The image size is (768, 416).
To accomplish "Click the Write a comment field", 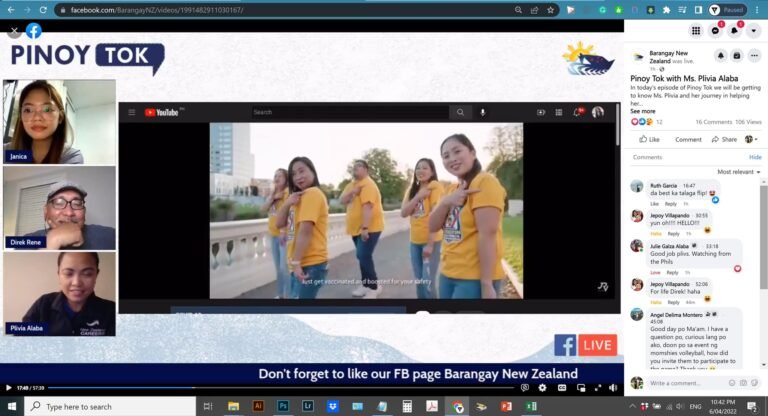I will pos(686,383).
